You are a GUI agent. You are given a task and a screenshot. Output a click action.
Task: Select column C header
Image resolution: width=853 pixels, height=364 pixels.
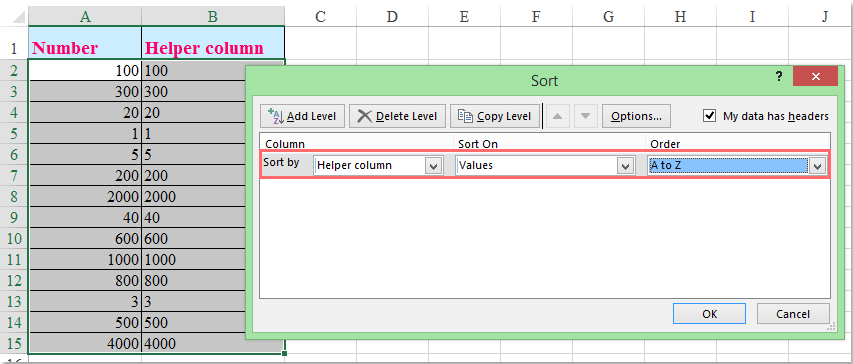320,17
